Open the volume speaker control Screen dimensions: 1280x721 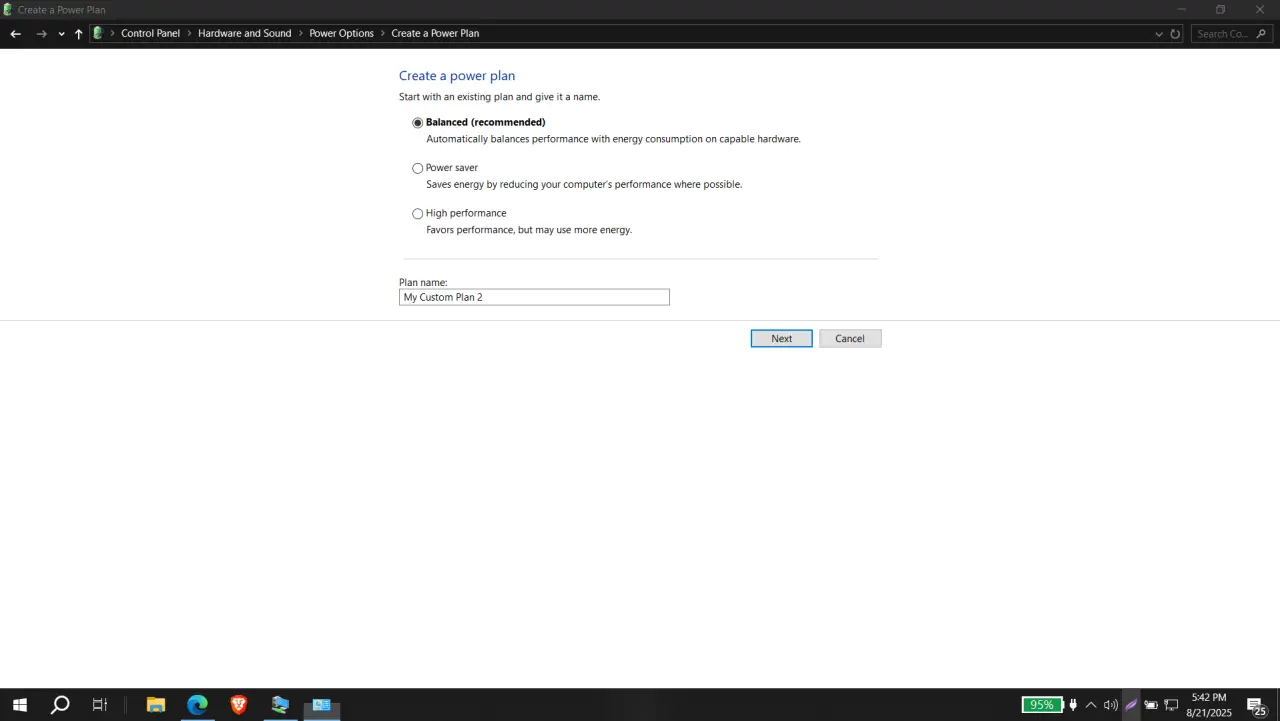[x=1111, y=705]
